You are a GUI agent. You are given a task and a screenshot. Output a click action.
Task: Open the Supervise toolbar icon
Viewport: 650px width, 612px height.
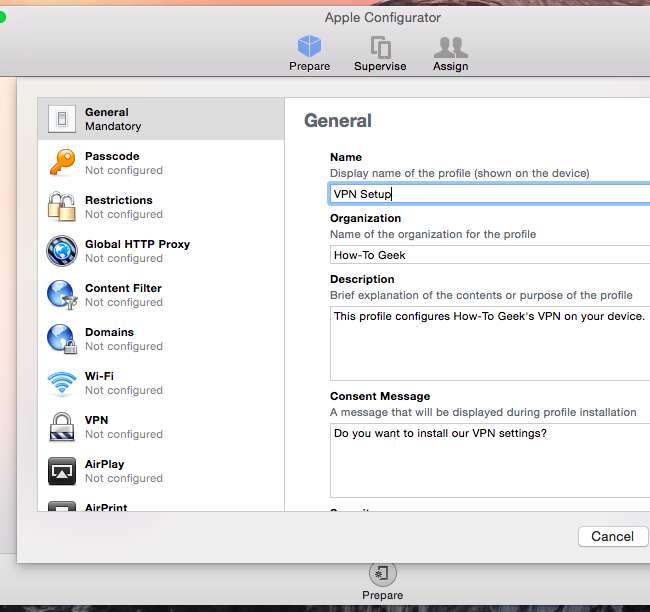(380, 47)
